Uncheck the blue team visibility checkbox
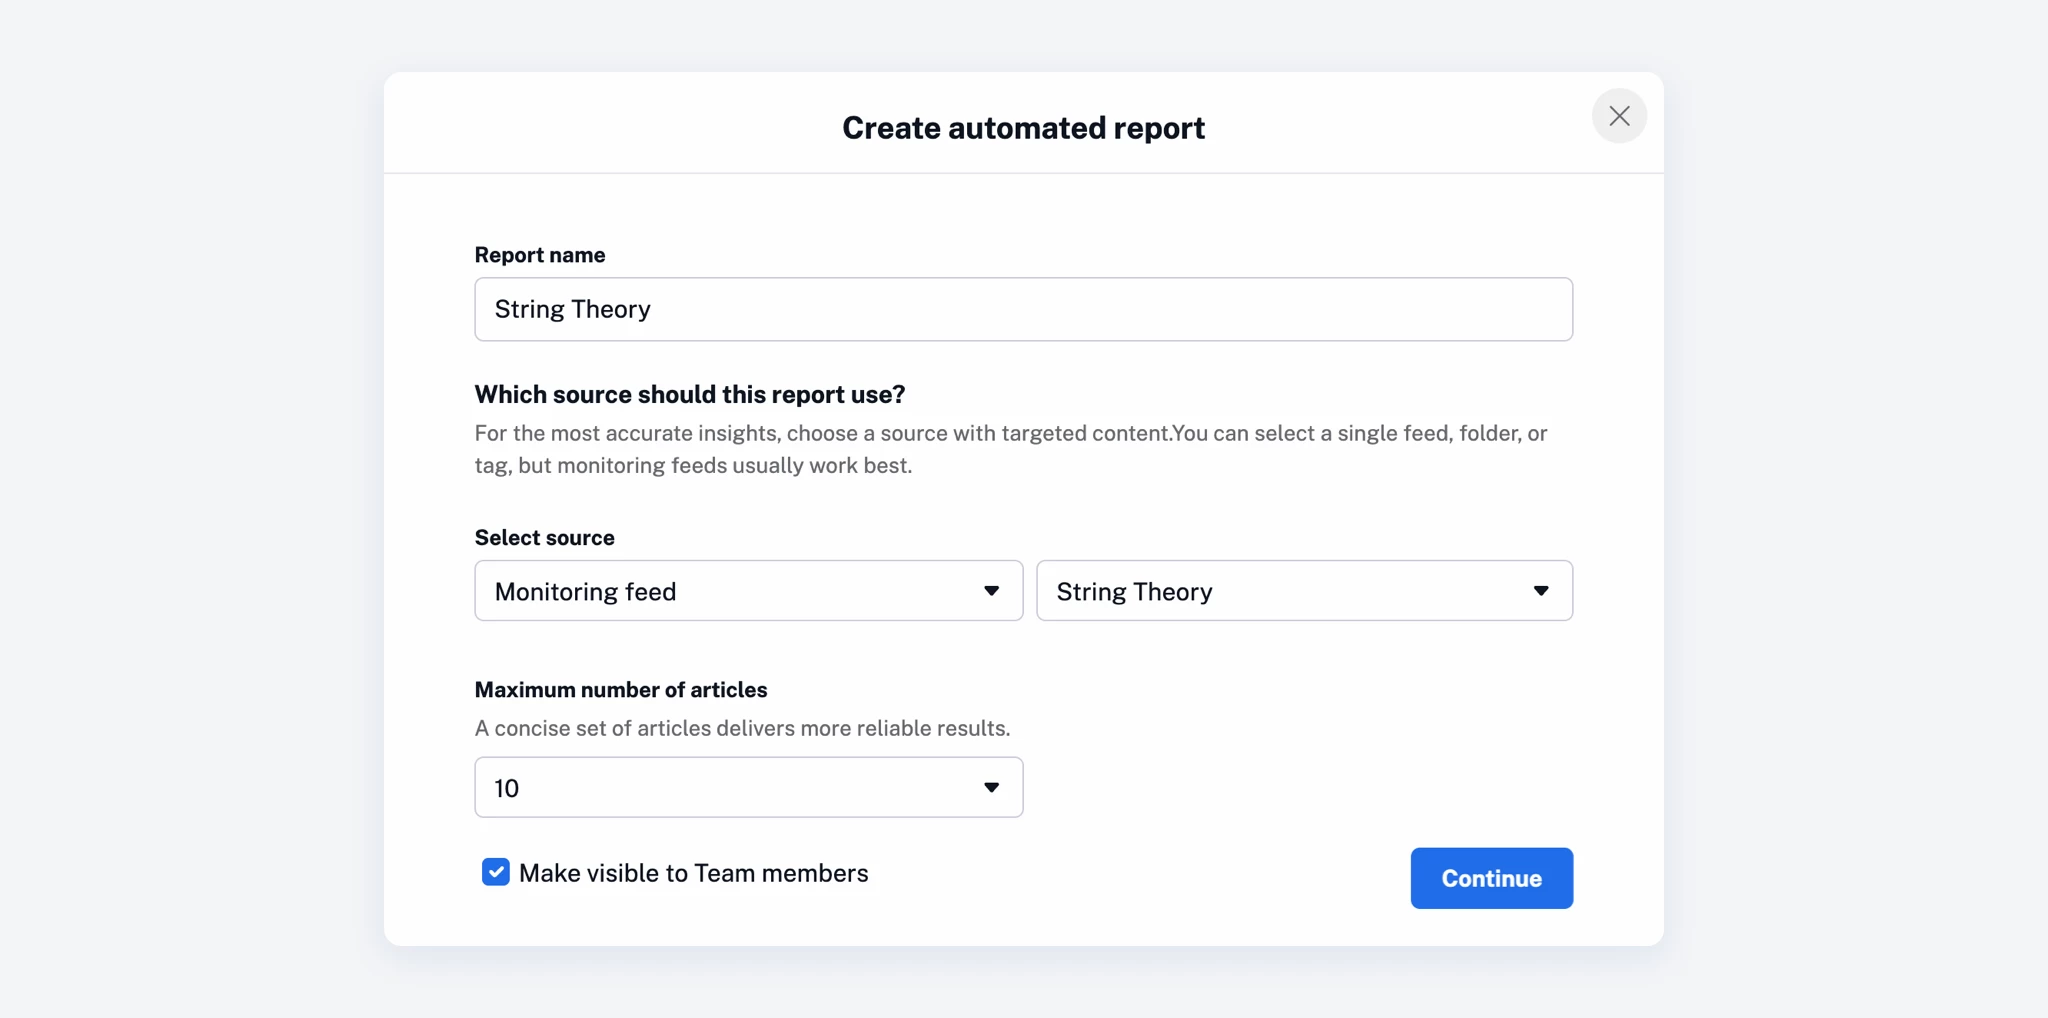 [496, 872]
